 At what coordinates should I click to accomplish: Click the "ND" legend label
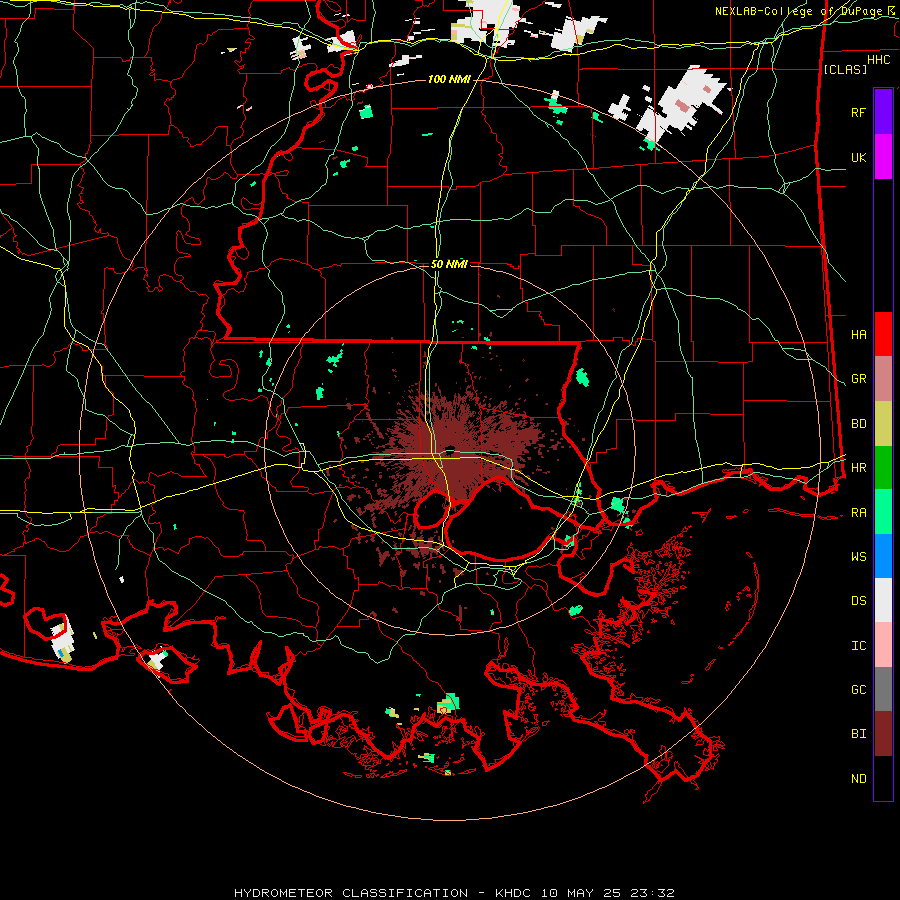tap(858, 779)
